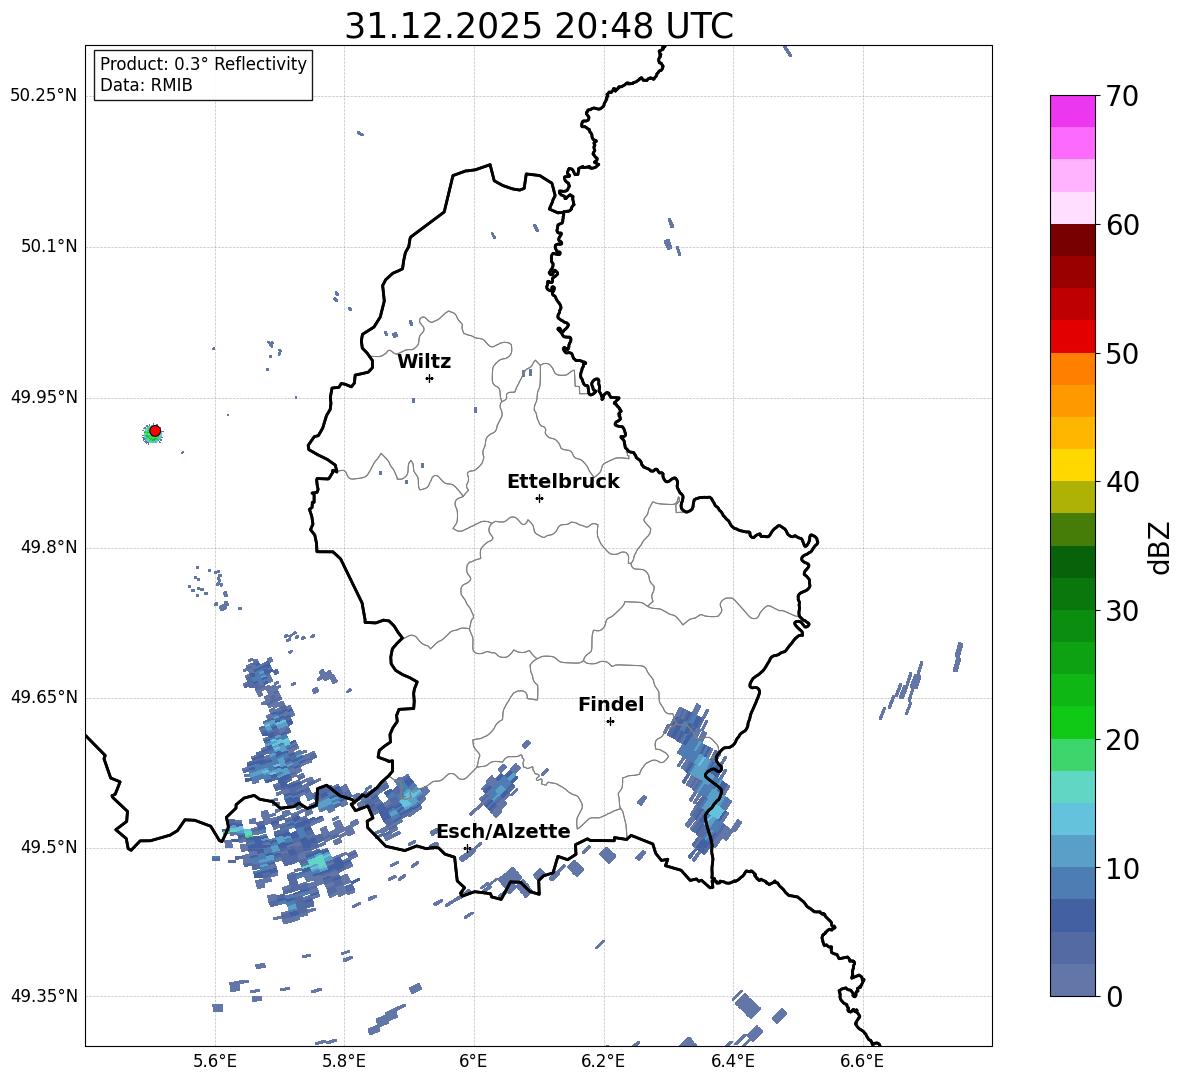Click the Esch/Alzette cross marker
1184x1081 pixels.
tap(467, 848)
